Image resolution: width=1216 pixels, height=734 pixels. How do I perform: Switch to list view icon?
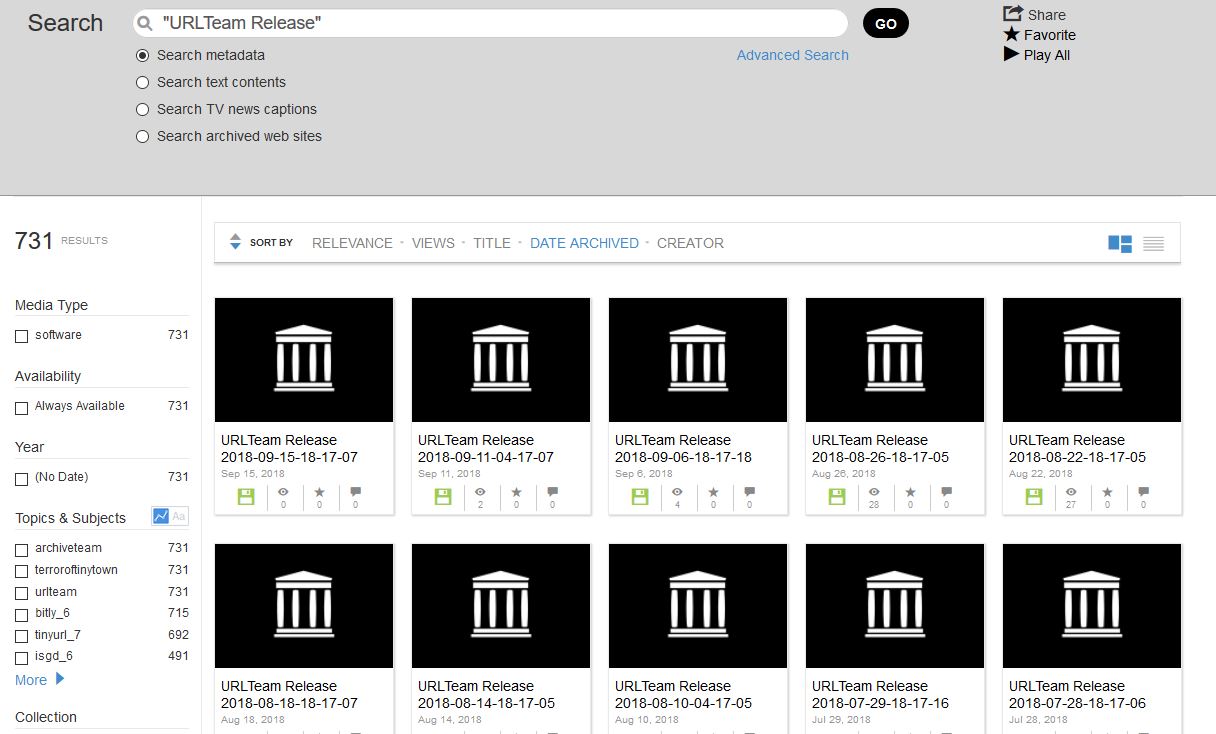(1153, 243)
